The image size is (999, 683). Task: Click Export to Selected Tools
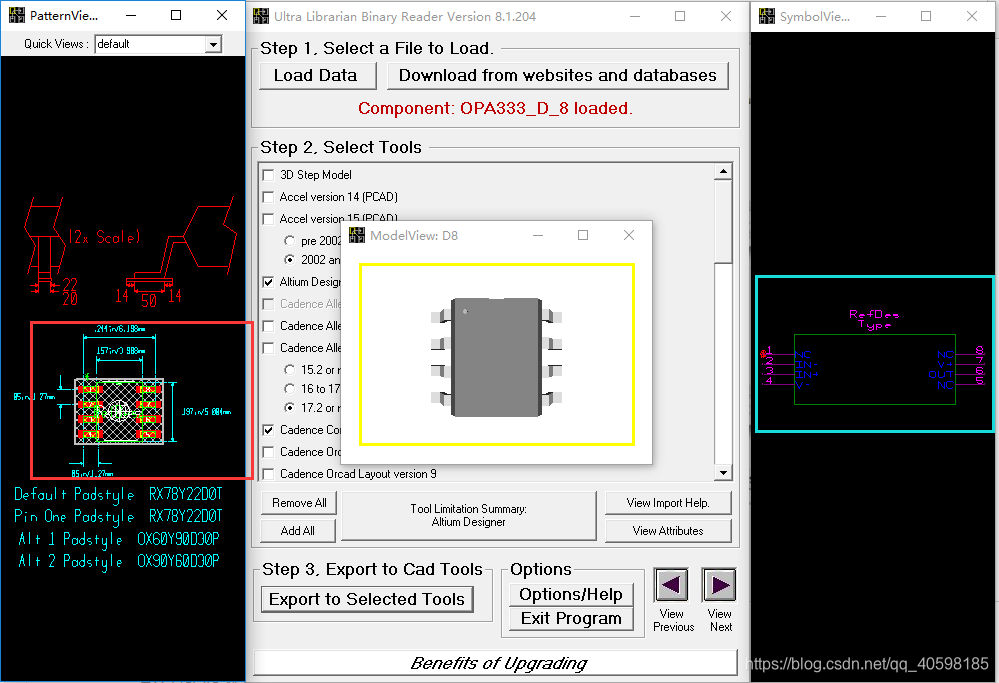(x=367, y=600)
